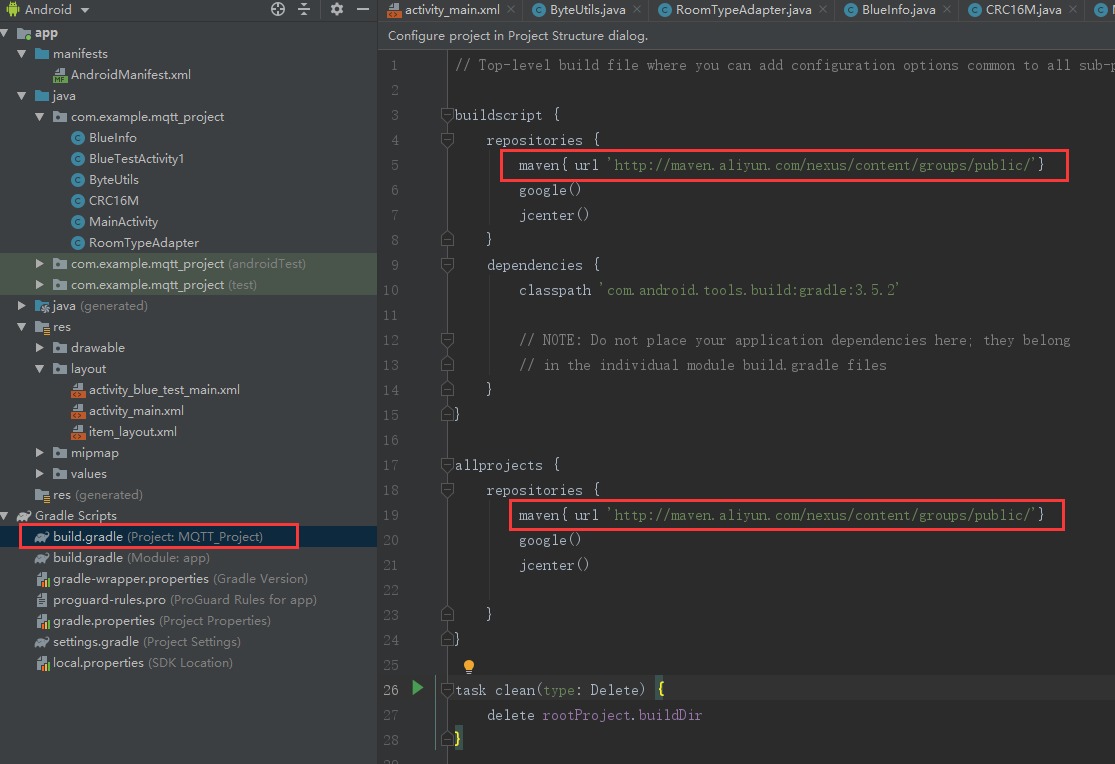This screenshot has height=764, width=1115.
Task: Open the CRC16M class
Action: coord(113,201)
